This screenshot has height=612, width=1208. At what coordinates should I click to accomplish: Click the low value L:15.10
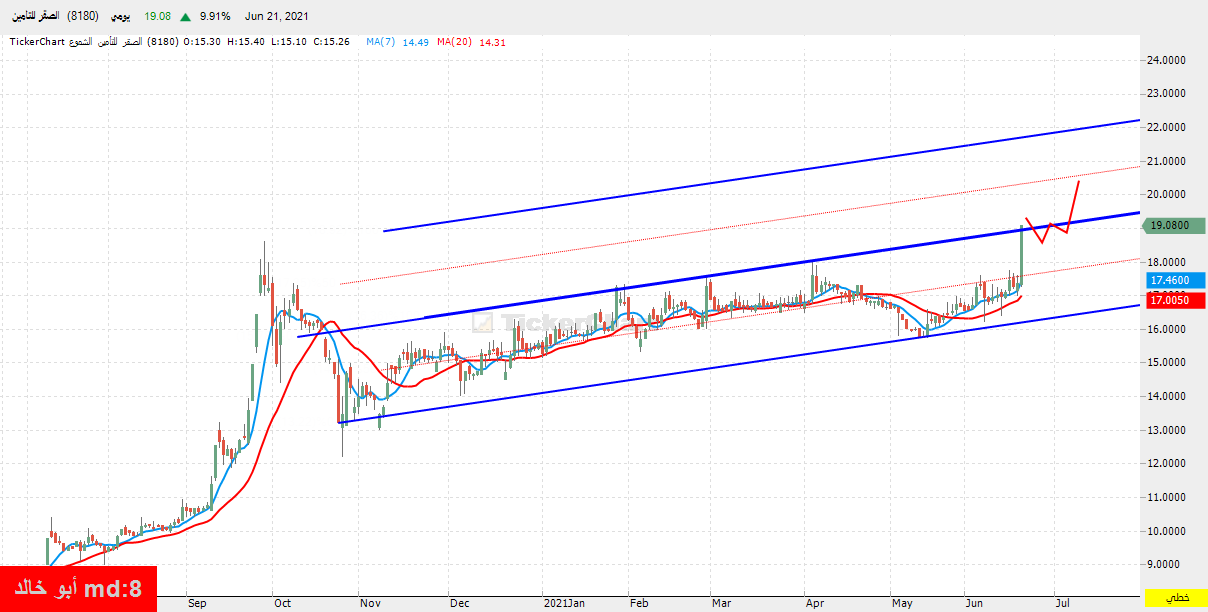tap(288, 42)
